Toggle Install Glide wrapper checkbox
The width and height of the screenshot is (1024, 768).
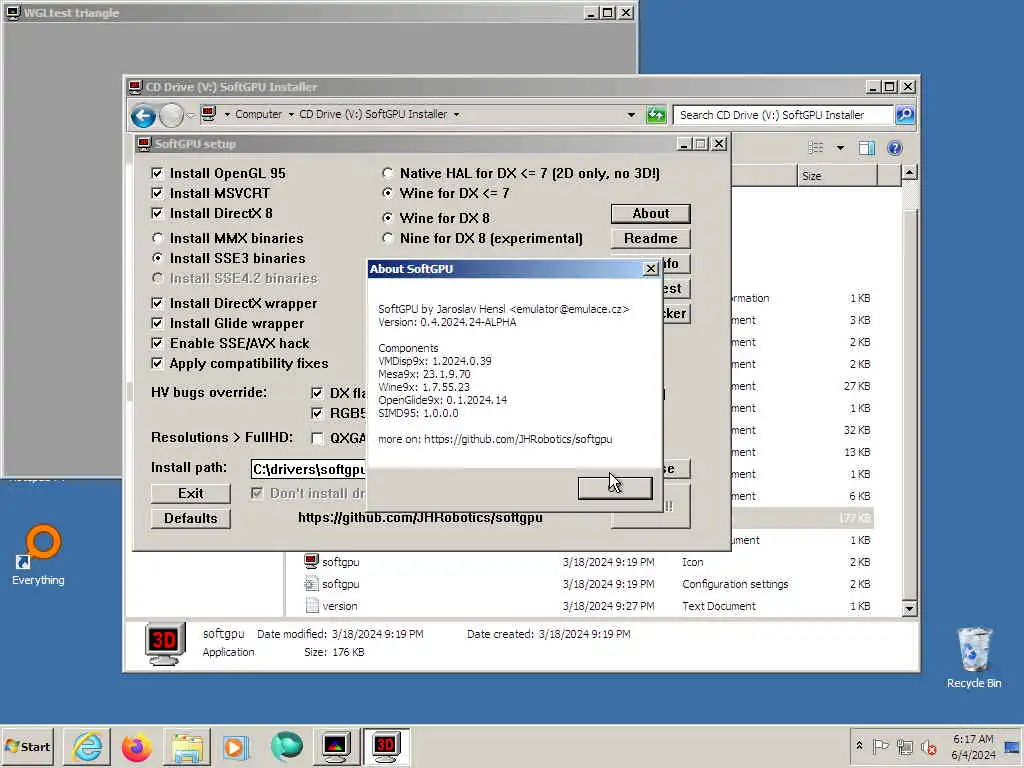pyautogui.click(x=157, y=323)
